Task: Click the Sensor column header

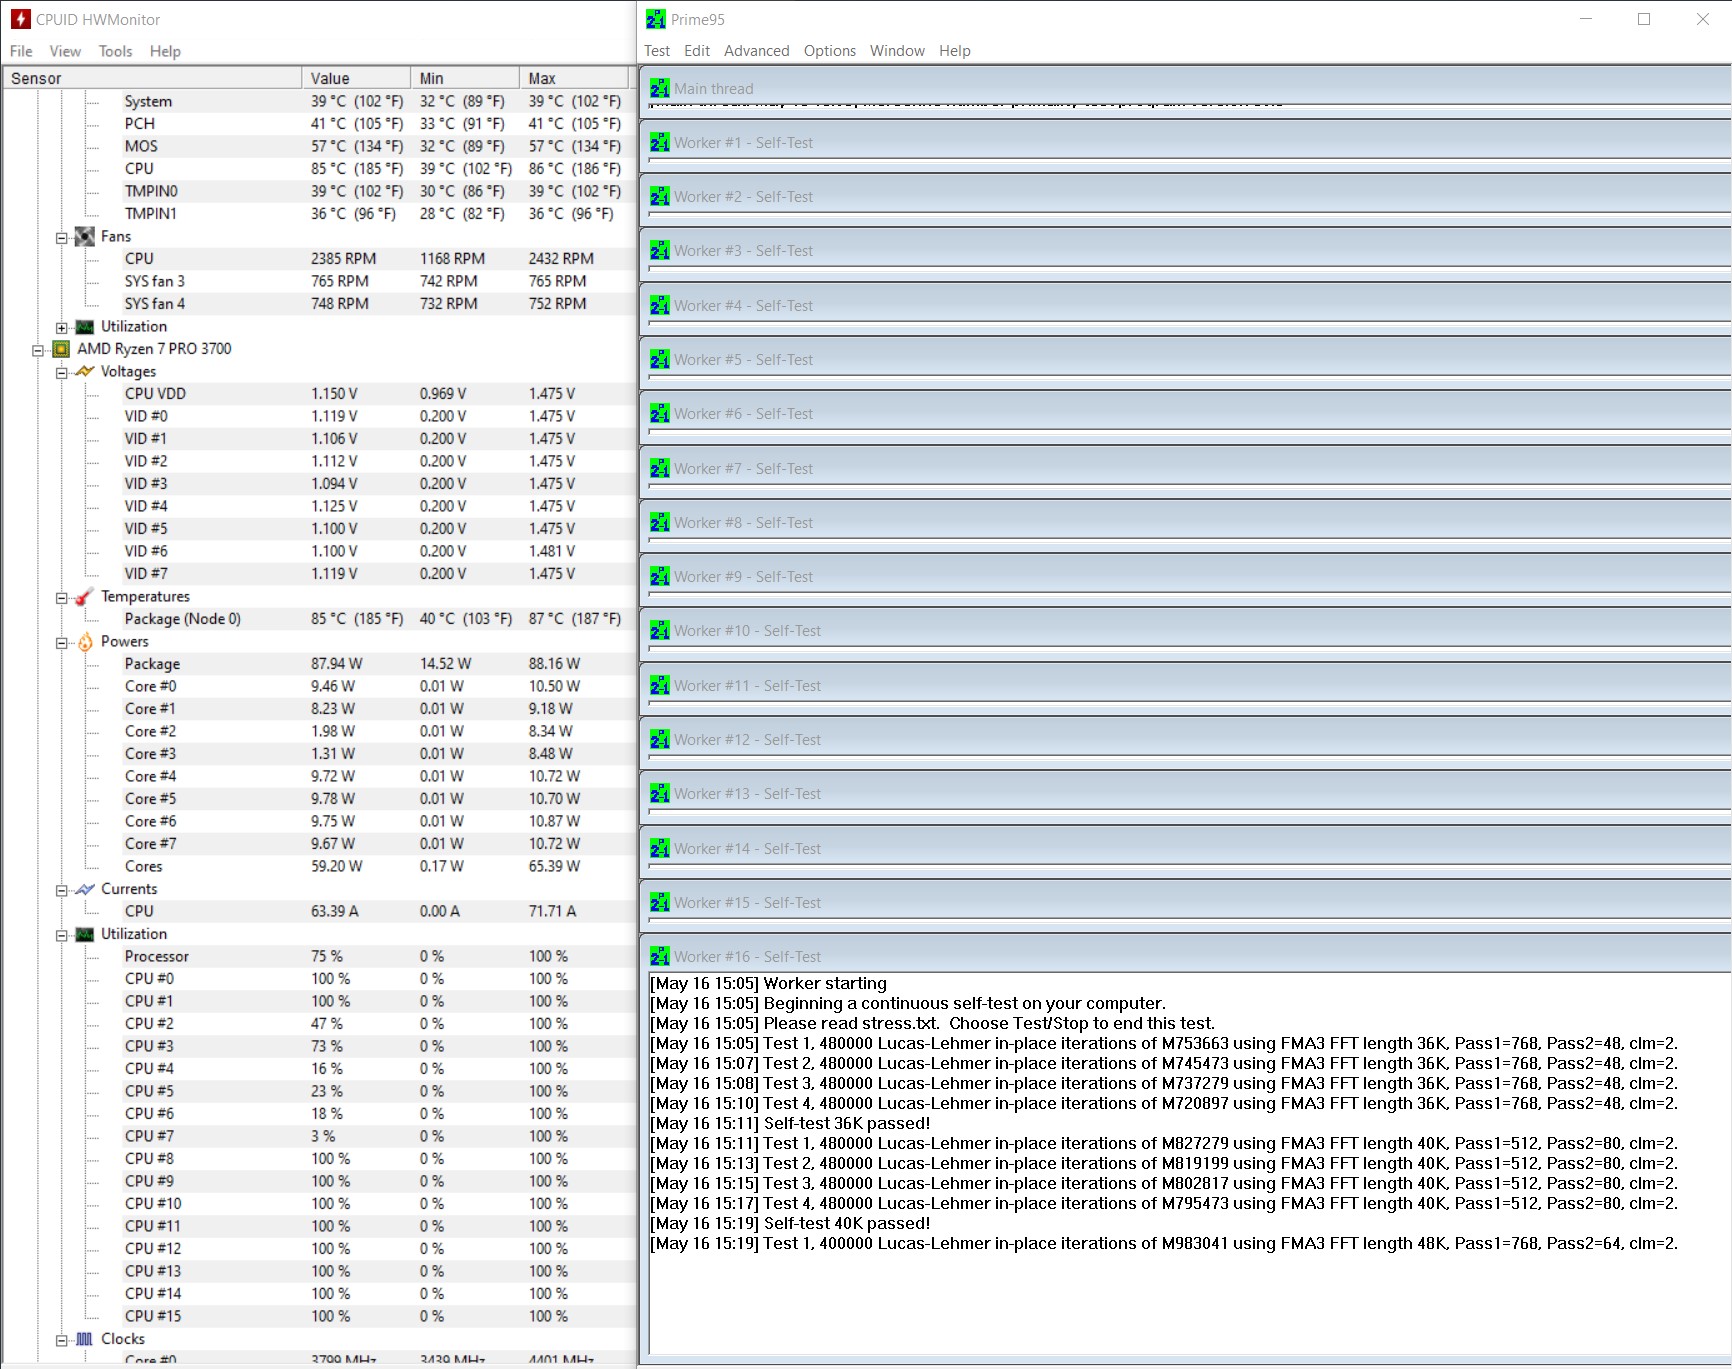Action: point(152,78)
